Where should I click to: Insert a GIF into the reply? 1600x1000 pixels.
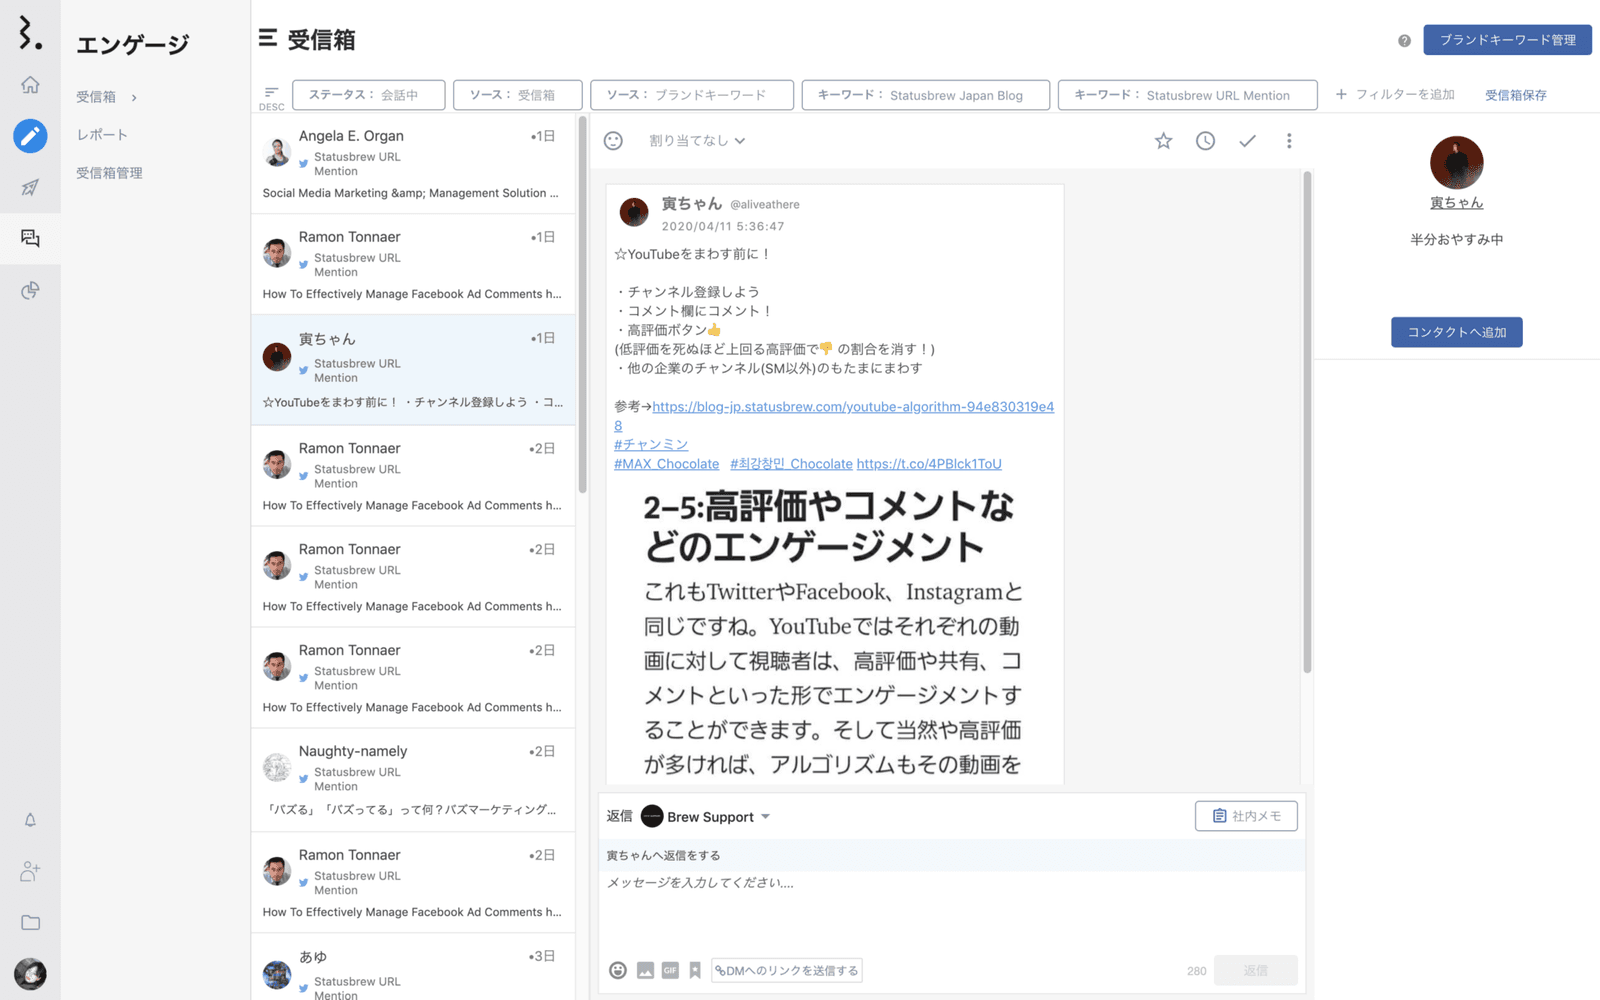click(x=670, y=970)
